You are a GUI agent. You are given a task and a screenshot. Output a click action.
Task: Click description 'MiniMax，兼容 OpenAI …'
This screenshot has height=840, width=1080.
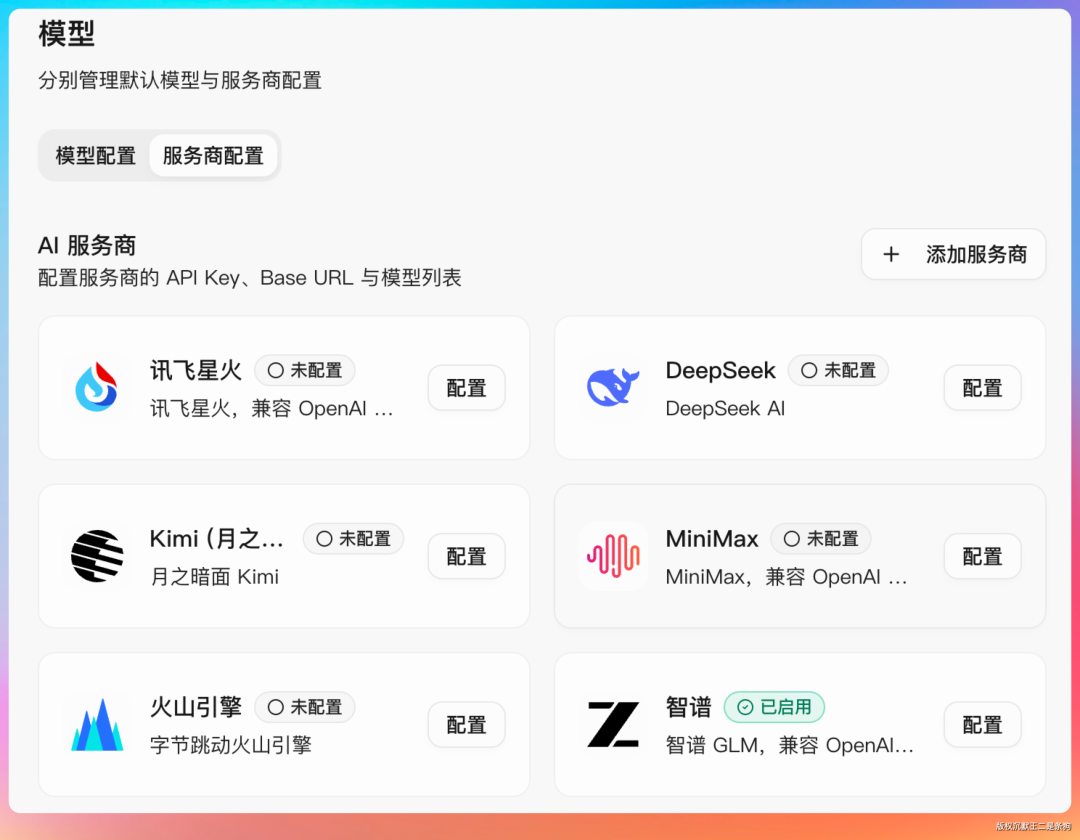point(786,576)
